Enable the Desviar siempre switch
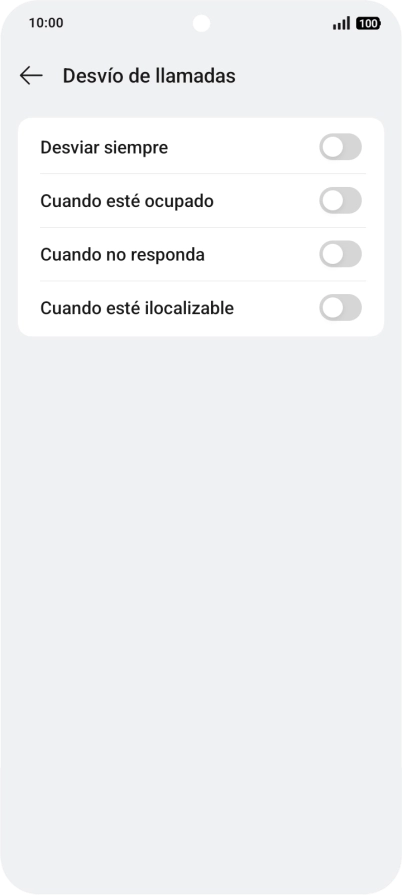Viewport: 402px width, 895px height. click(x=340, y=147)
